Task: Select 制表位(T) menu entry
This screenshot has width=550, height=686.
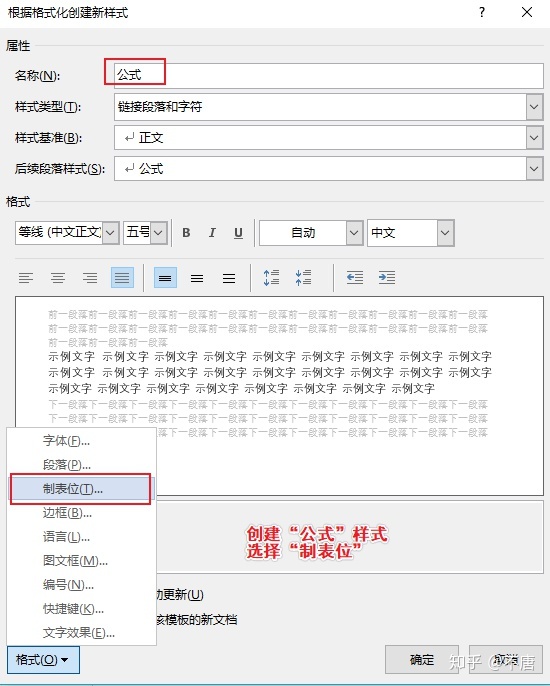Action: point(81,489)
